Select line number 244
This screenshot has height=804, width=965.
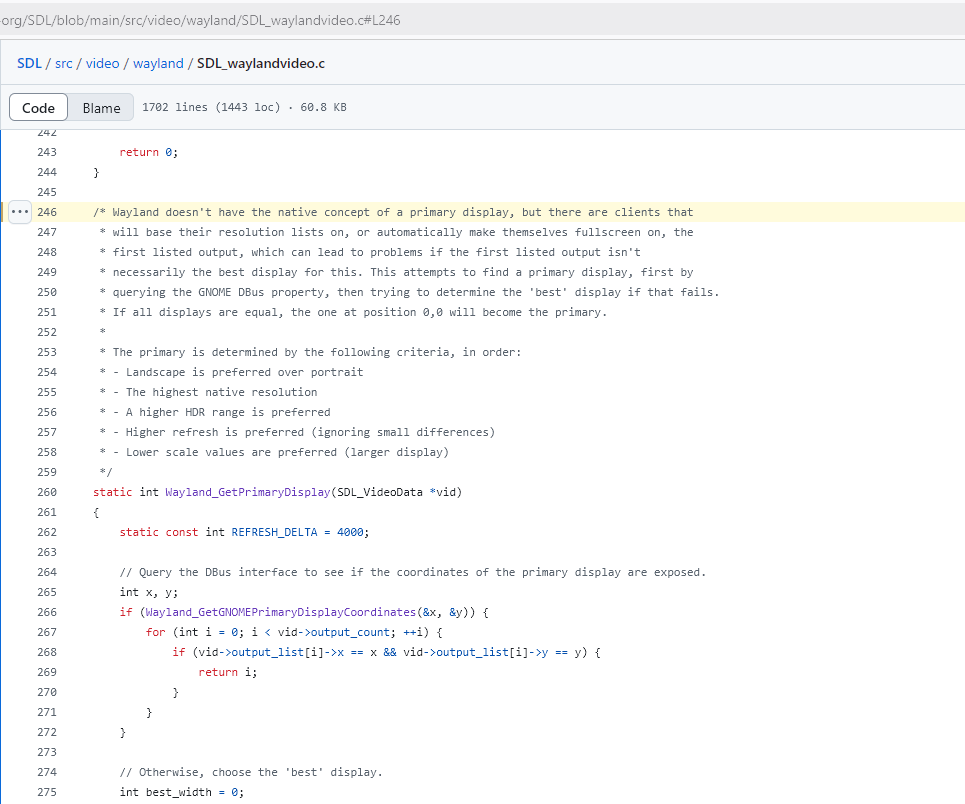click(x=47, y=172)
